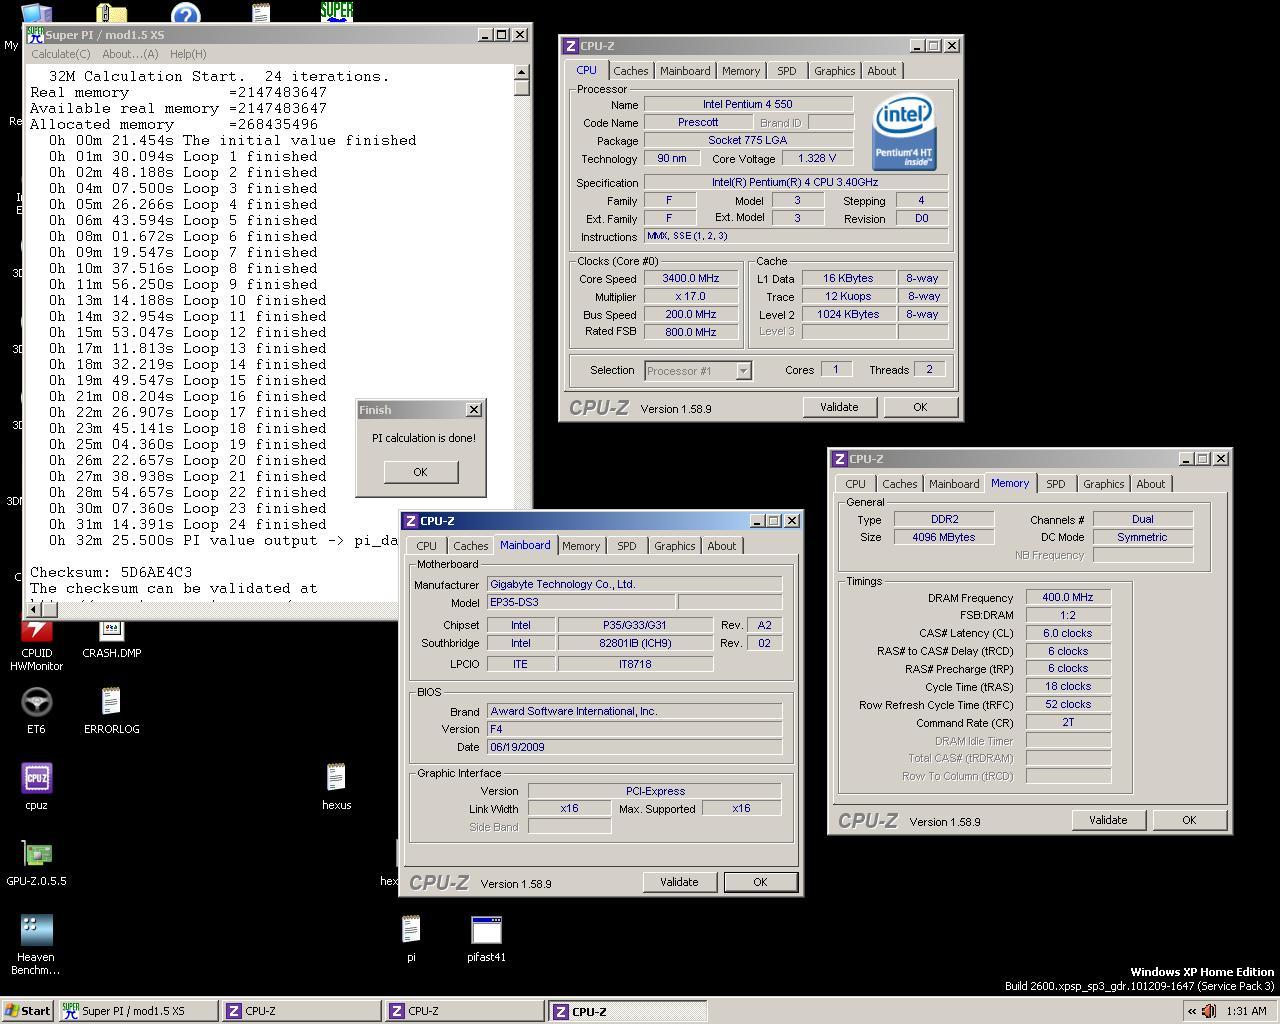Click the Checksum: 5D6AE4C3 line

coord(111,573)
